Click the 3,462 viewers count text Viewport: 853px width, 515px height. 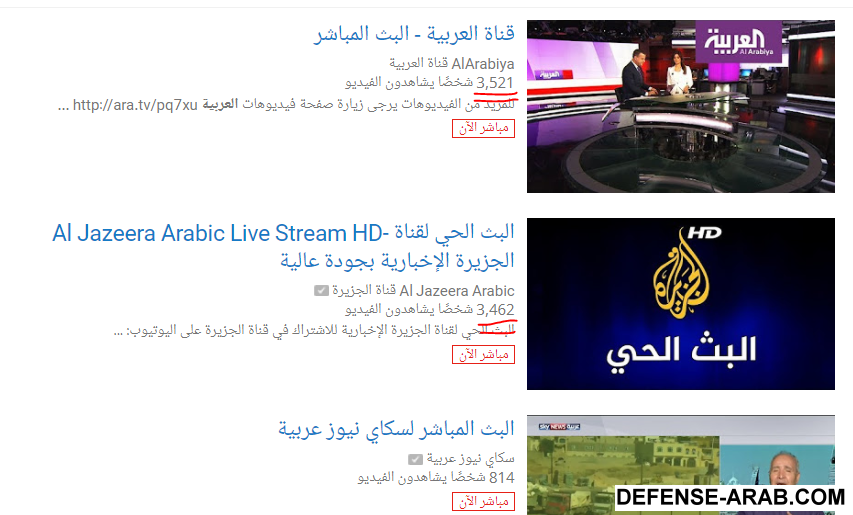[430, 309]
